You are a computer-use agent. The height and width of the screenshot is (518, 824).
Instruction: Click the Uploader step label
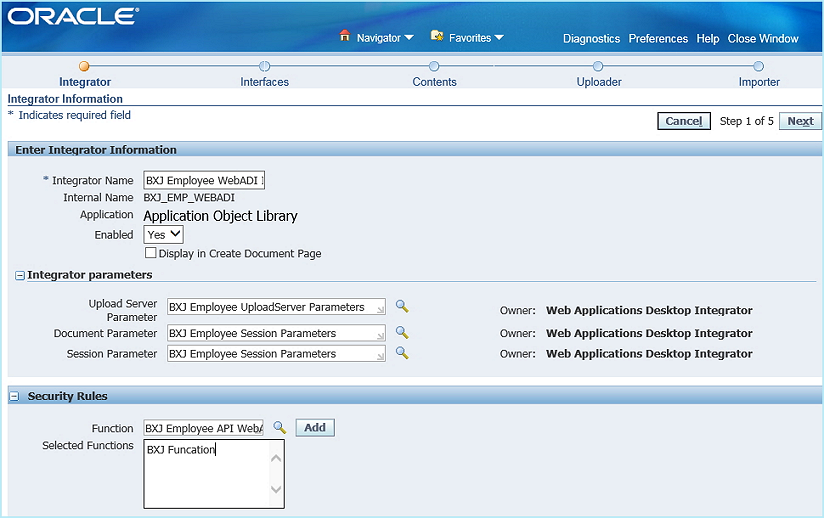(599, 82)
